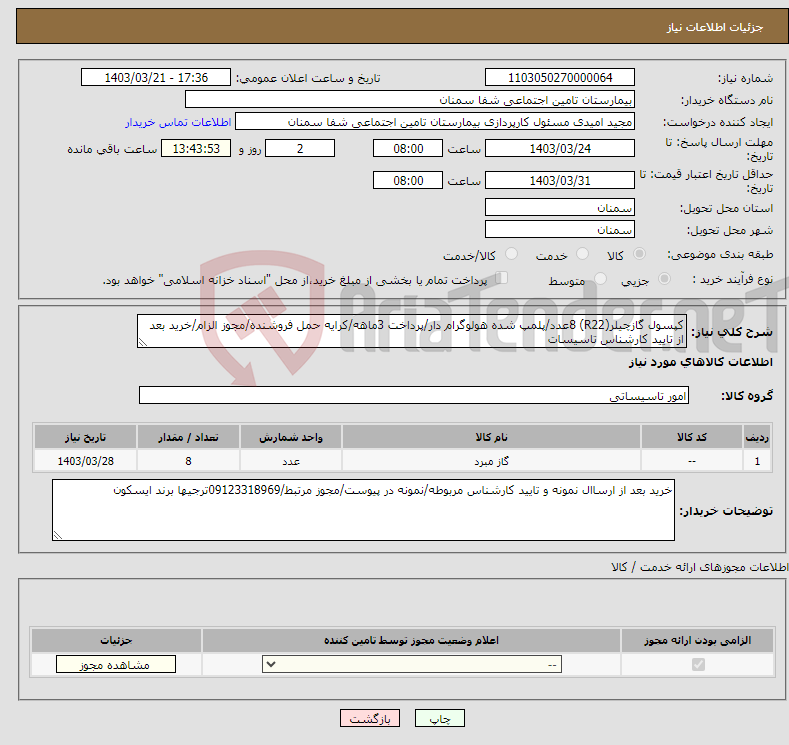The image size is (789, 745).
Task: Click the بازگشت back button
Action: pyautogui.click(x=370, y=719)
